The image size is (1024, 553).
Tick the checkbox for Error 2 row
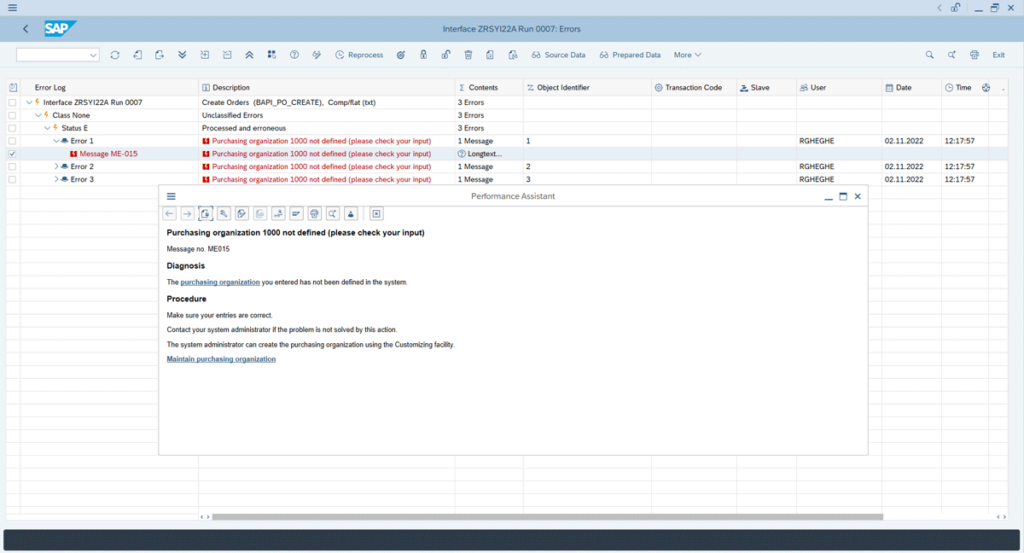(x=12, y=166)
